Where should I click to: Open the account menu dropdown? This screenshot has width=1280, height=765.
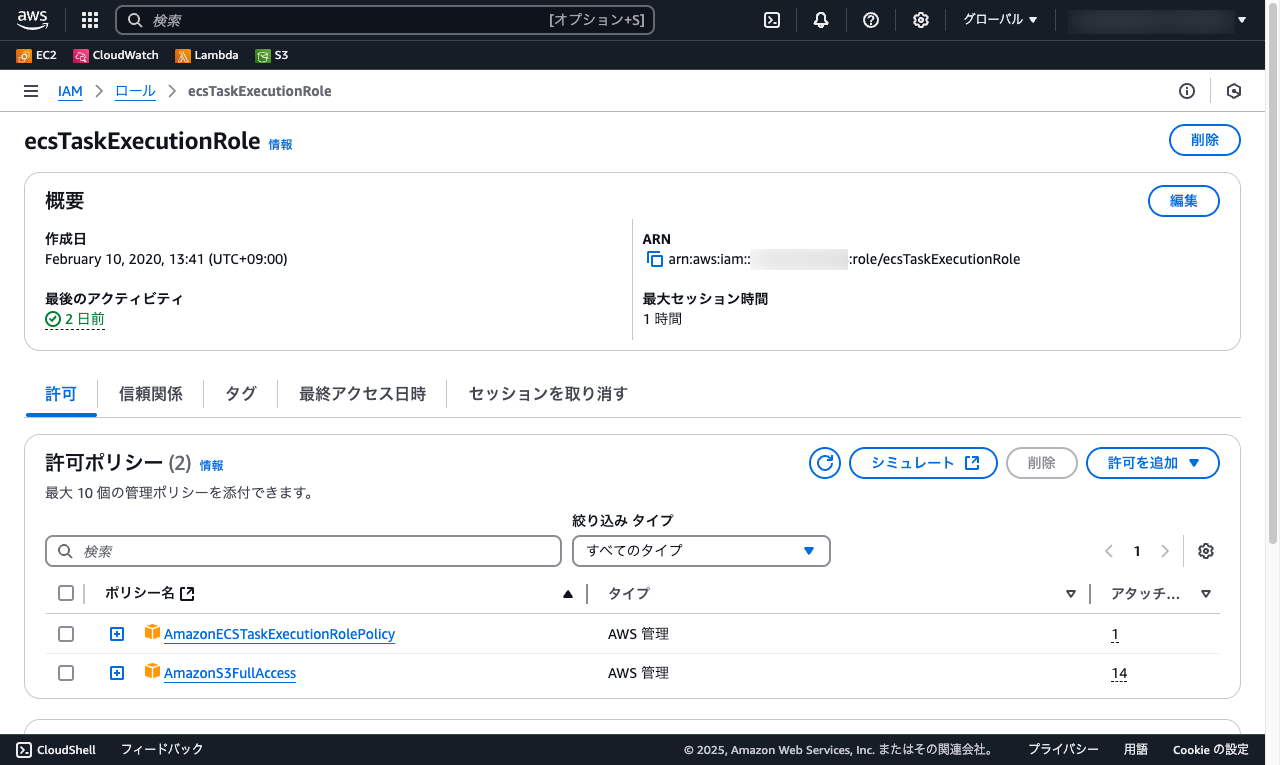coord(1158,20)
